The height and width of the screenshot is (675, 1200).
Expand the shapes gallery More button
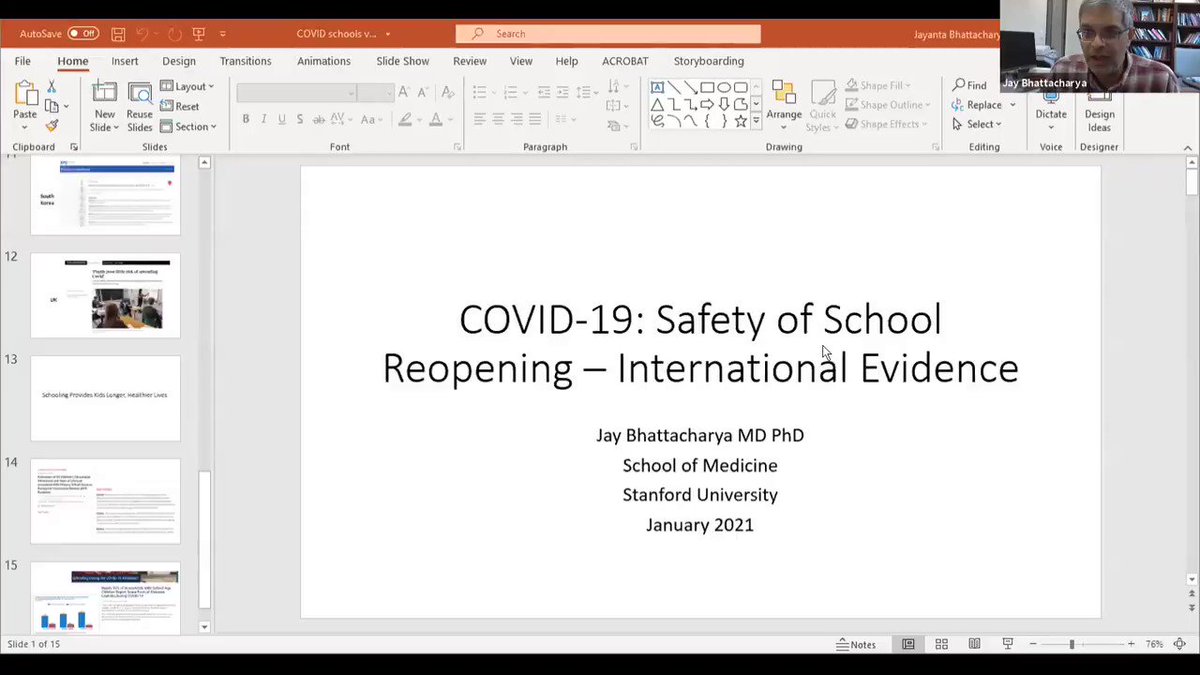click(756, 121)
